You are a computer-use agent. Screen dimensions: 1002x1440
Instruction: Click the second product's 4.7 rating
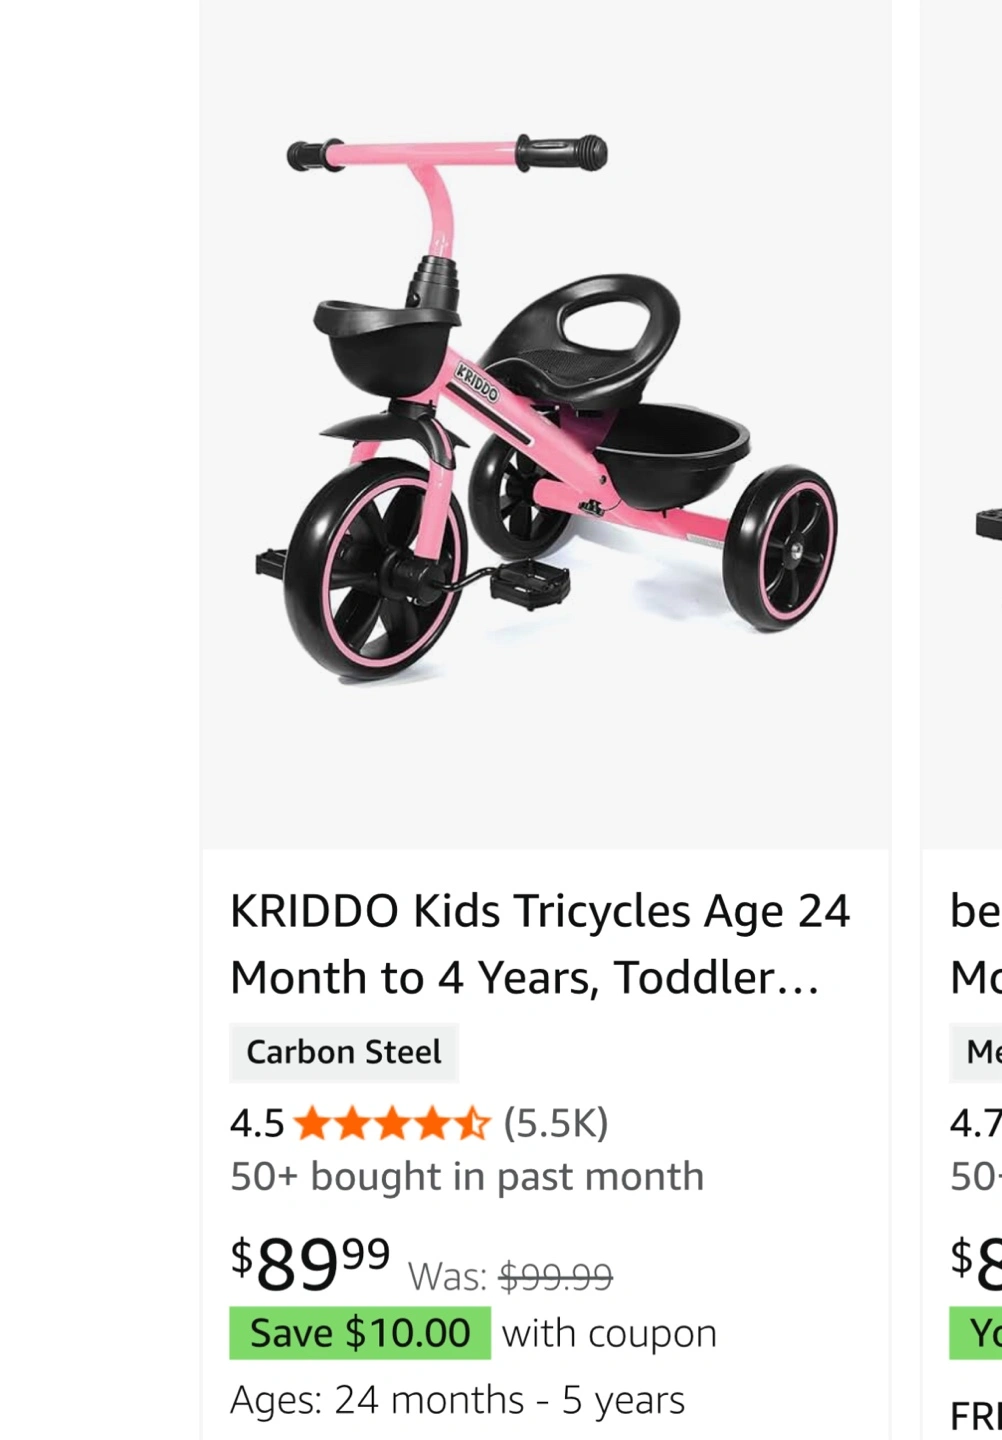(976, 1124)
